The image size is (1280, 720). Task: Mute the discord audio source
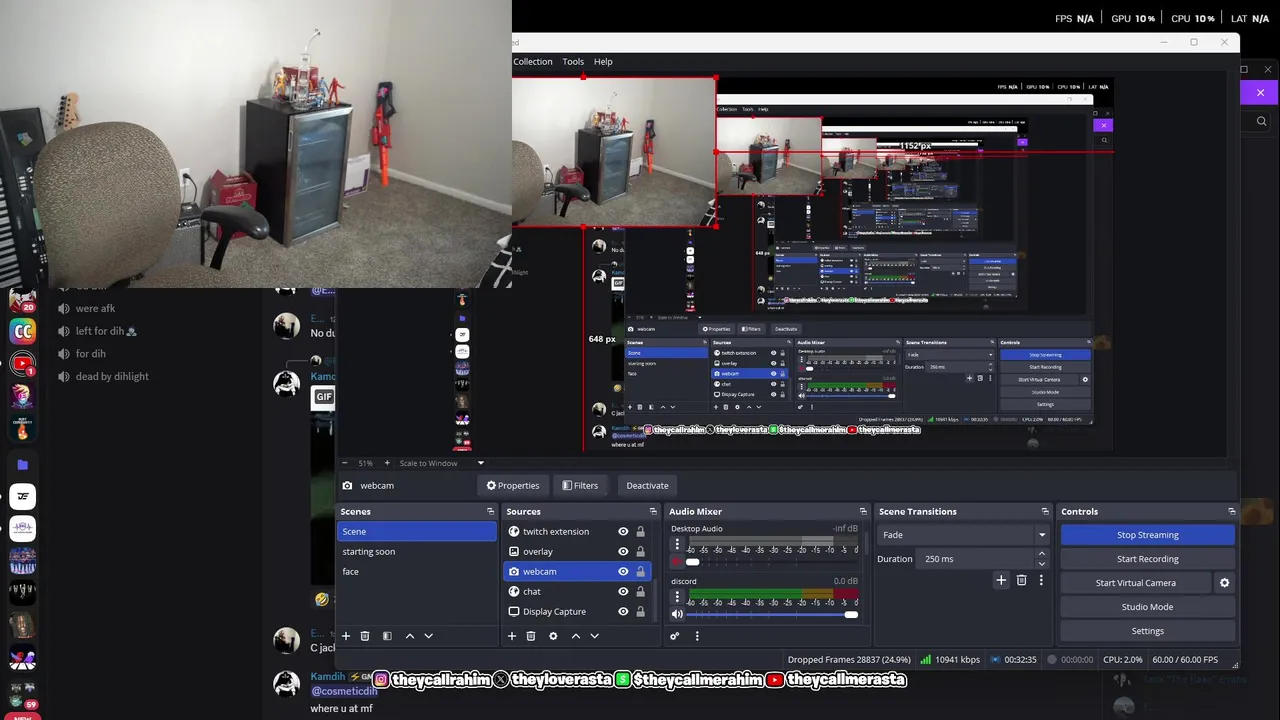tap(677, 614)
